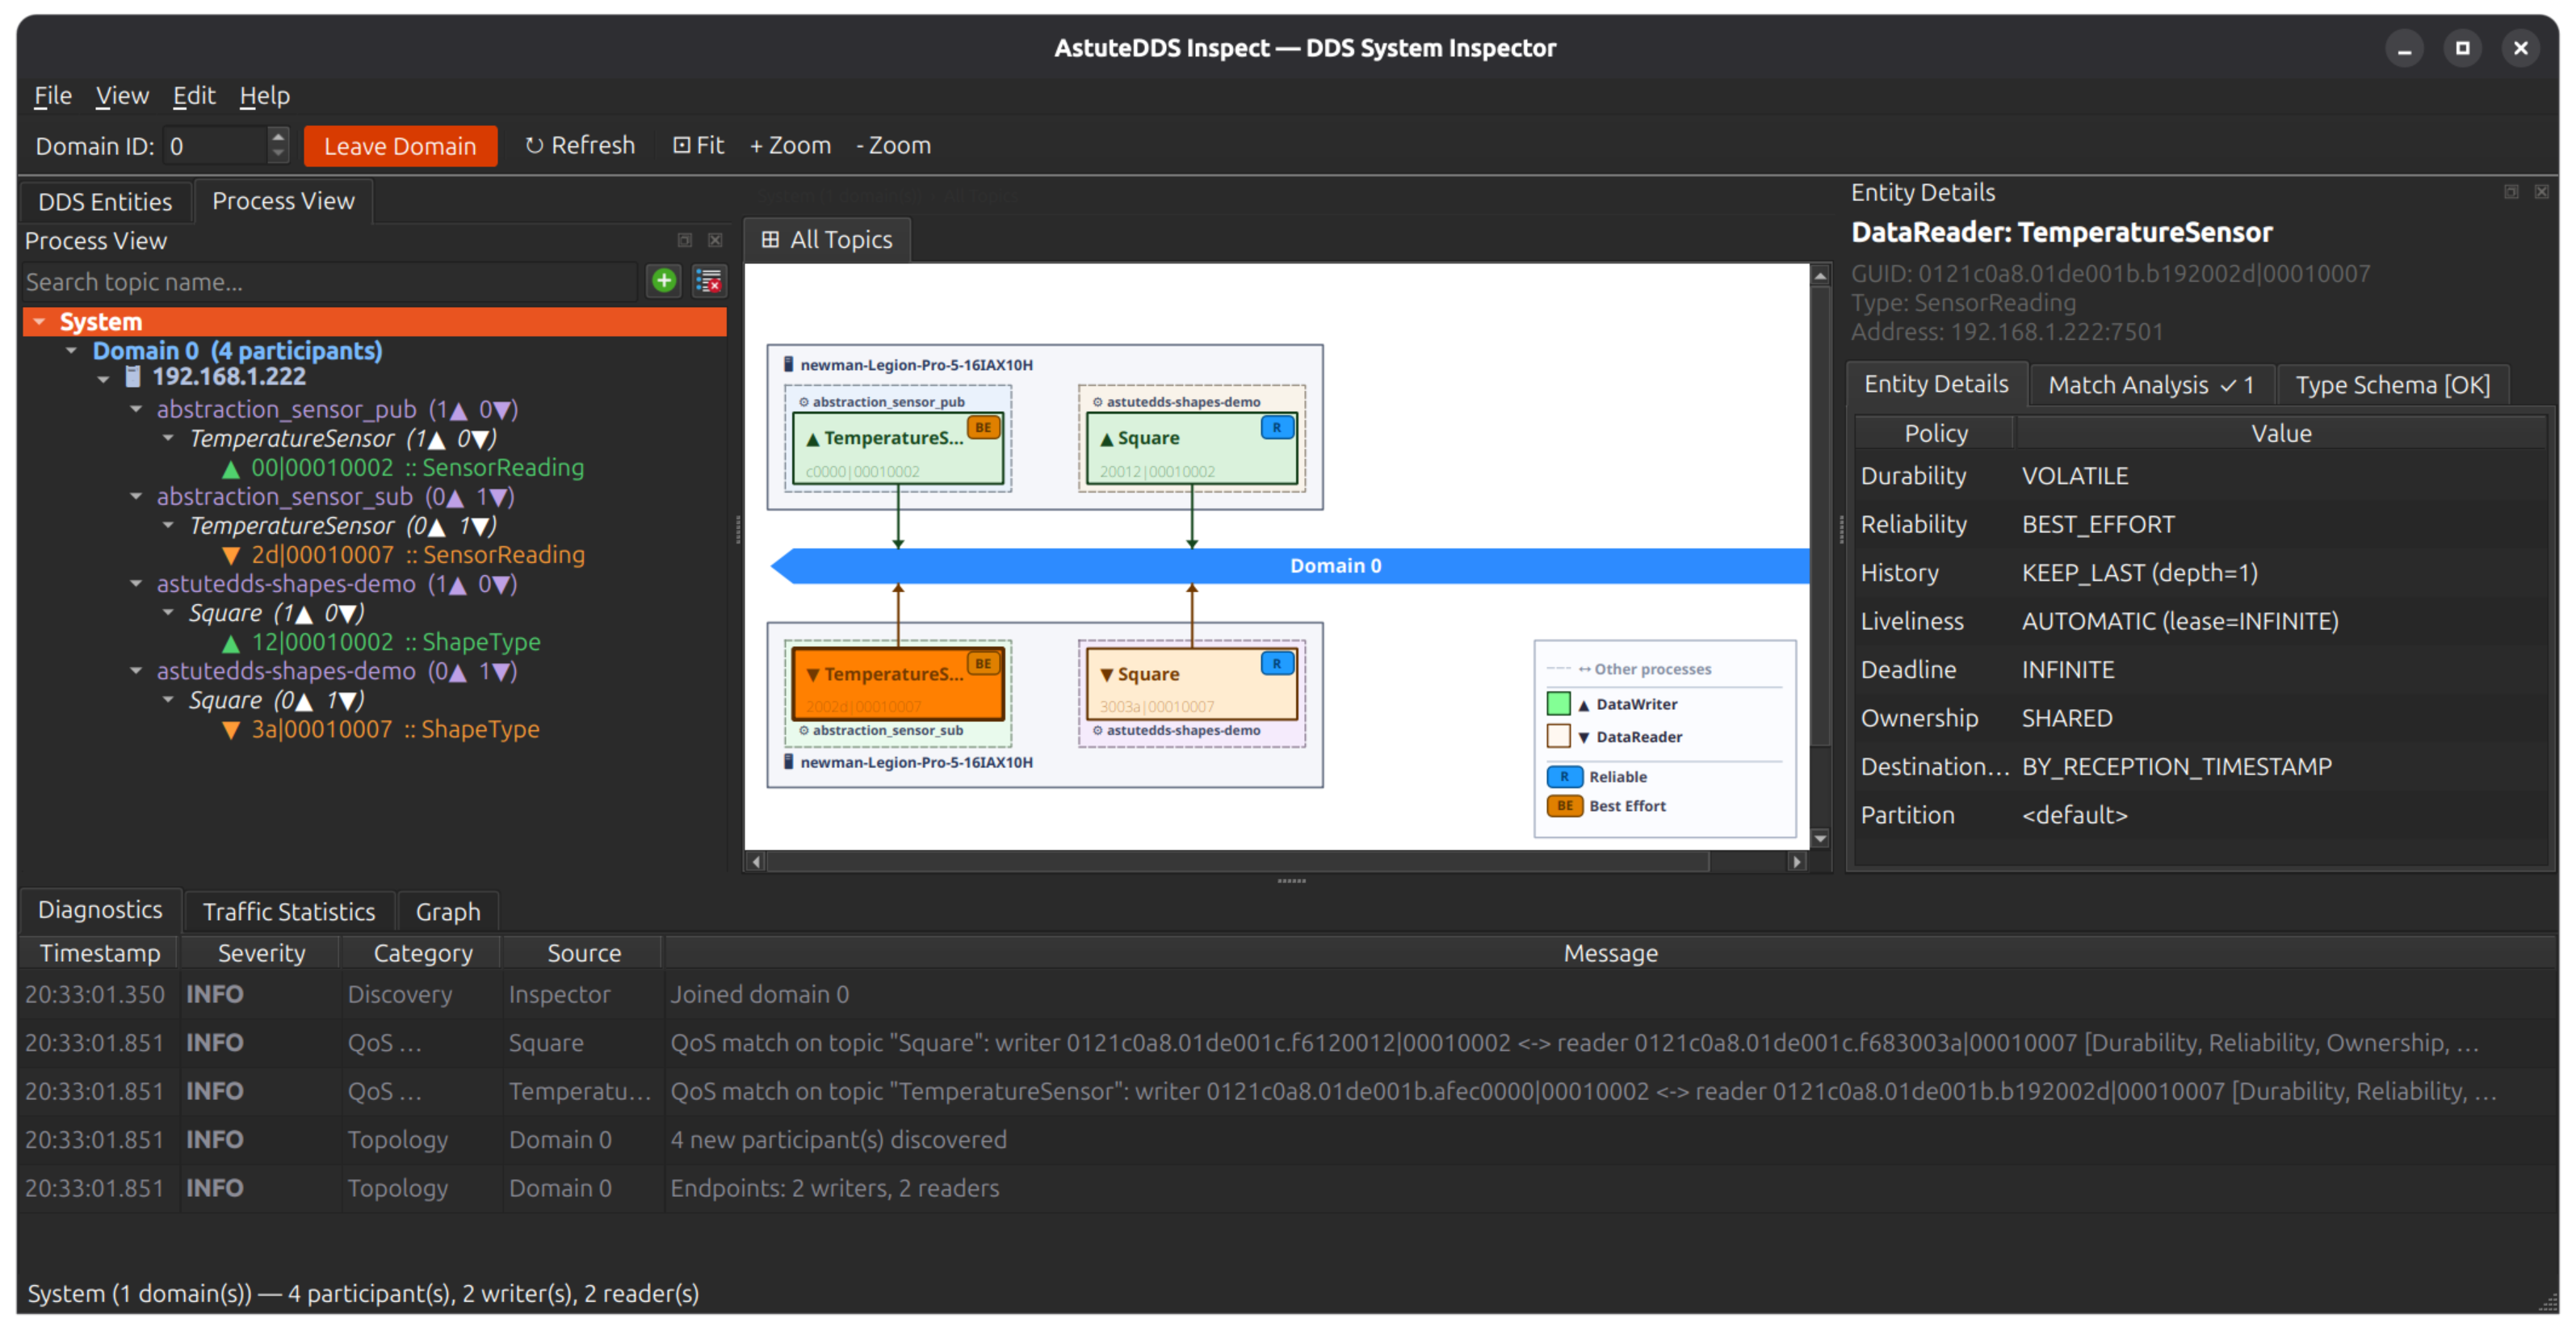2576x1331 pixels.
Task: Open the Edit menu
Action: [x=193, y=95]
